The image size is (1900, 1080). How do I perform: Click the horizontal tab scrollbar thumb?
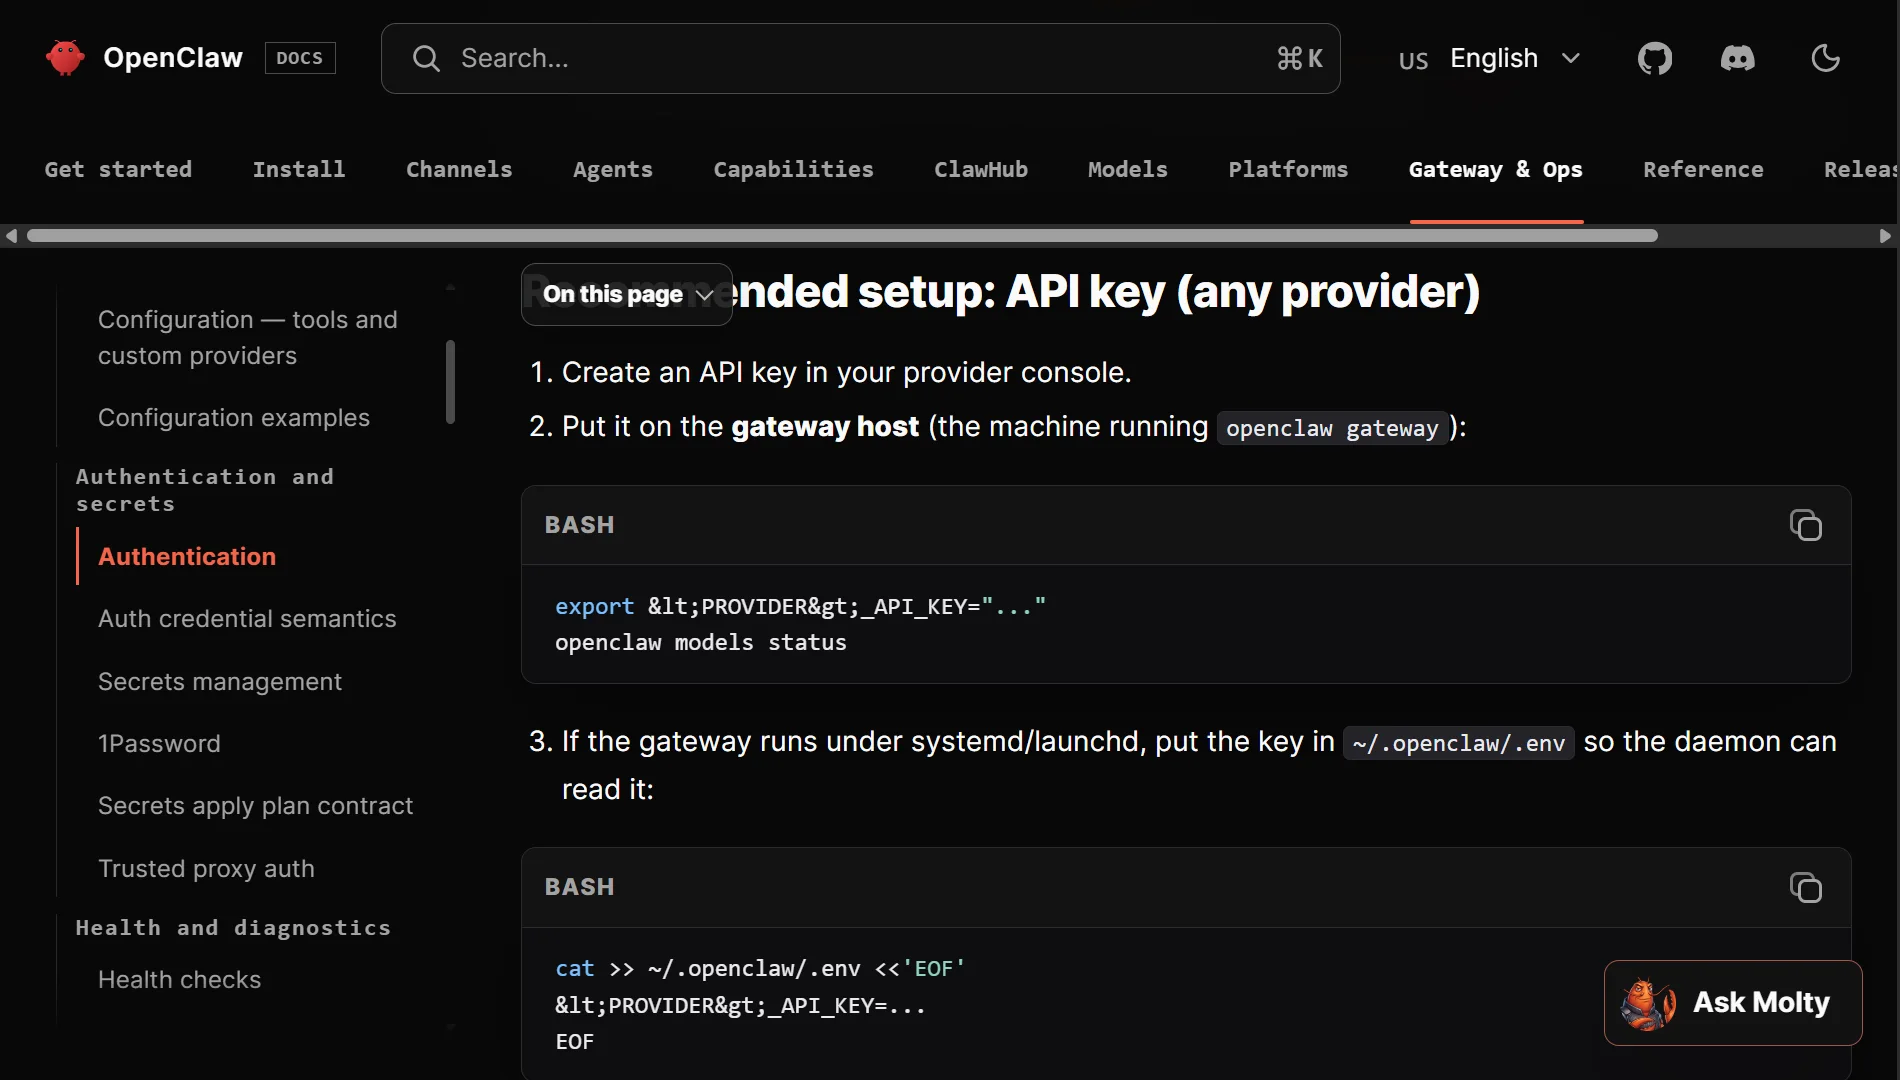tap(842, 236)
